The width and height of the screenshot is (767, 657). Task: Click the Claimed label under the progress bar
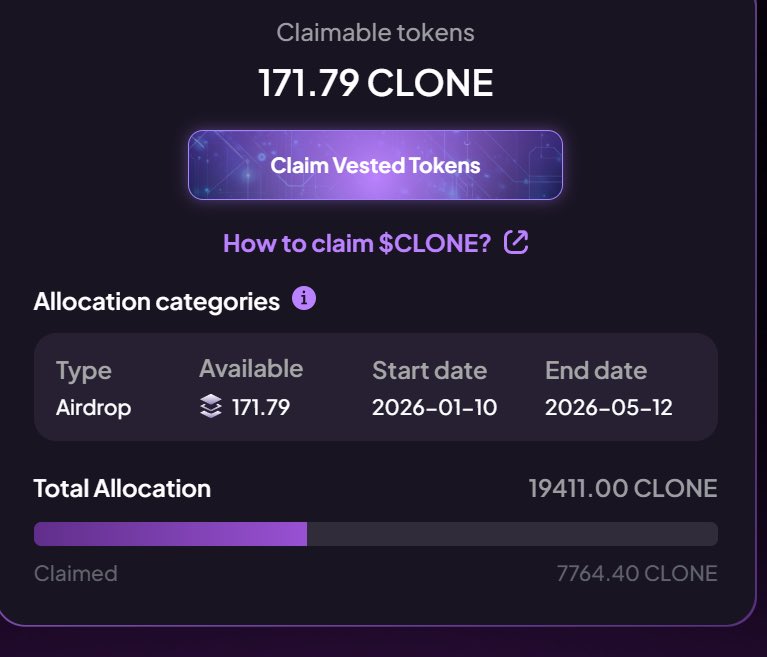[76, 574]
